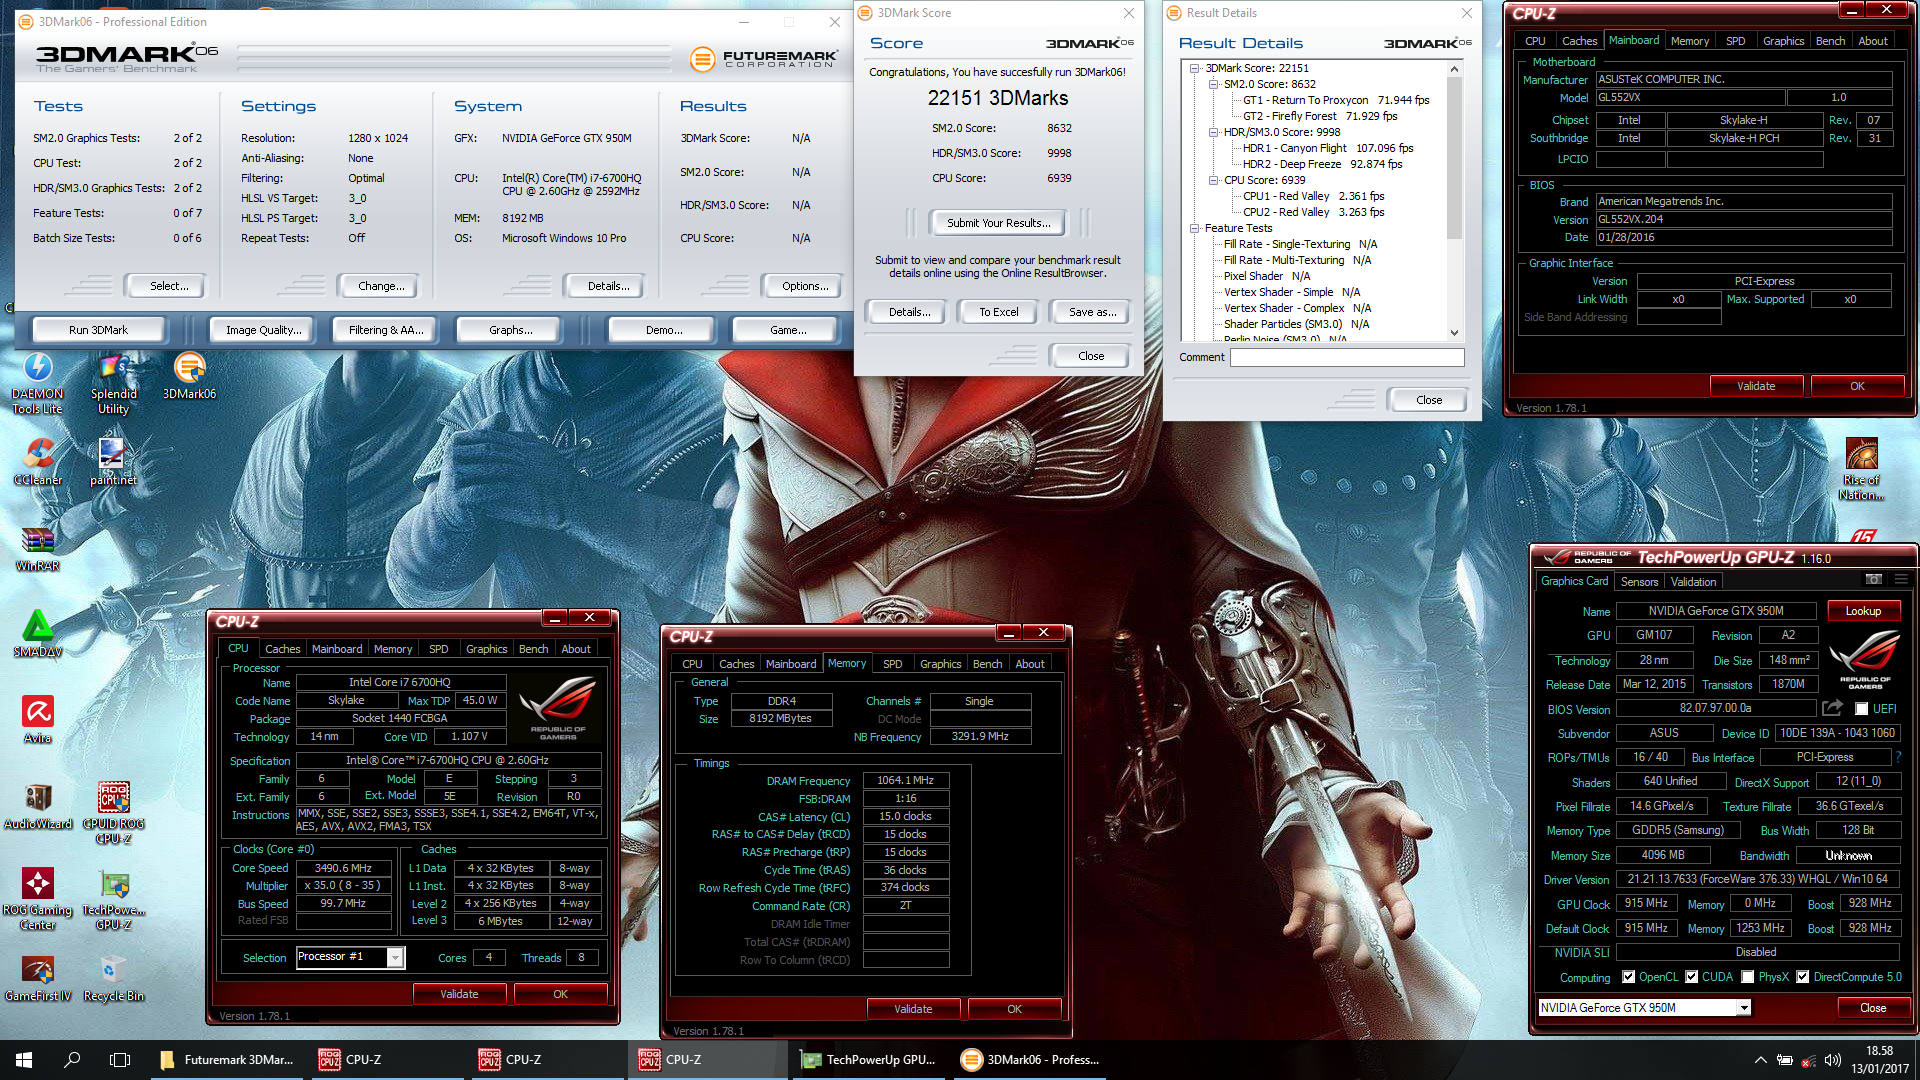This screenshot has height=1080, width=1920.
Task: Open the 3DMark06 desktop shortcut
Action: [x=189, y=376]
